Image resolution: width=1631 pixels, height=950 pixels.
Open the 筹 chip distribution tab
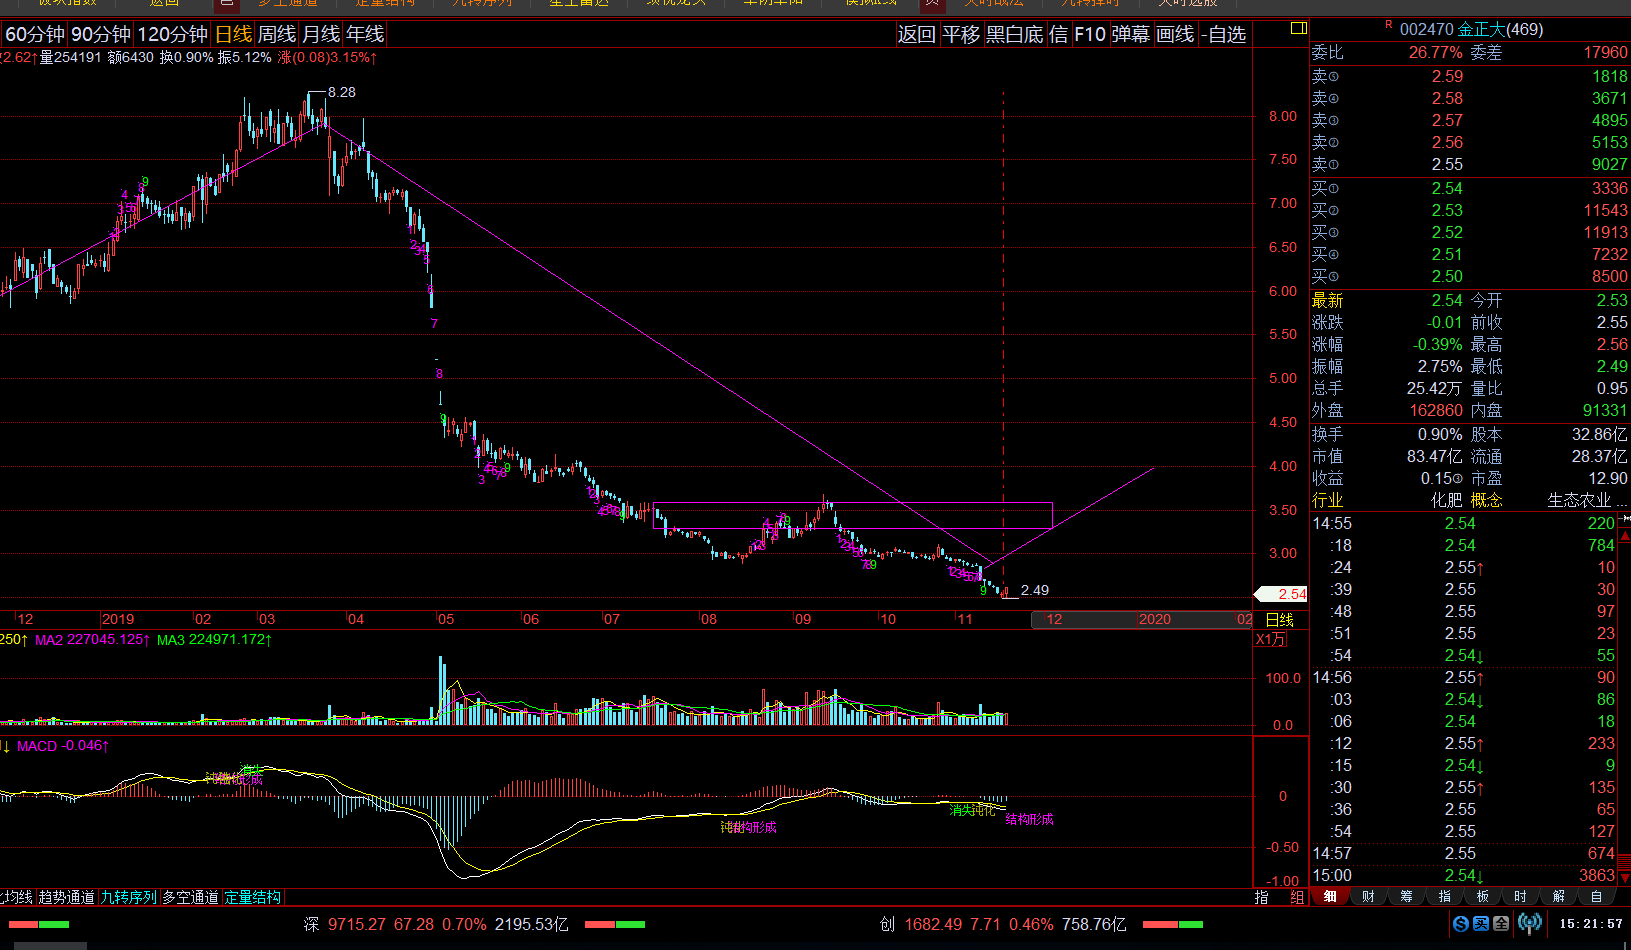click(1406, 896)
